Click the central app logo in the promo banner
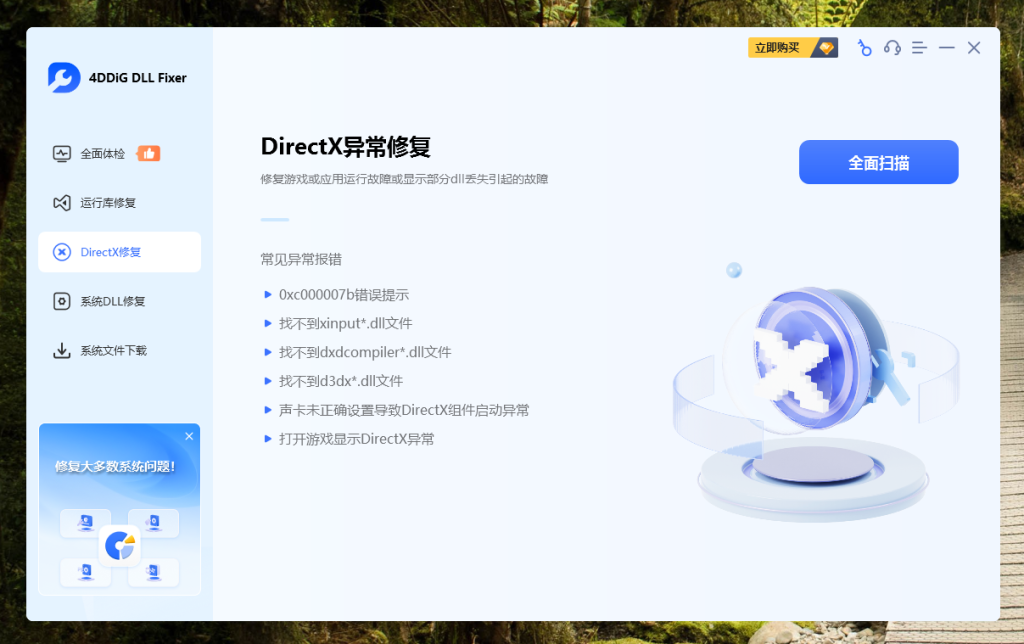 pyautogui.click(x=120, y=545)
